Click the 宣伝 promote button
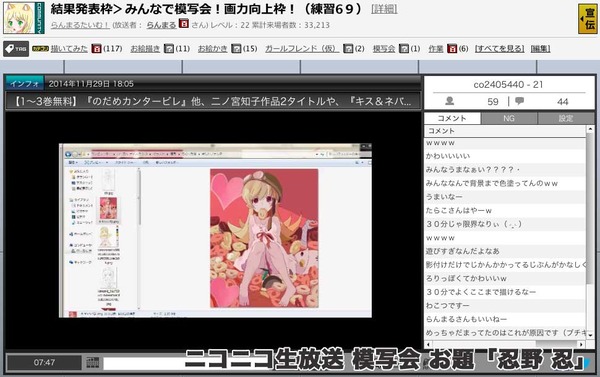The height and width of the screenshot is (377, 600). coord(587,18)
